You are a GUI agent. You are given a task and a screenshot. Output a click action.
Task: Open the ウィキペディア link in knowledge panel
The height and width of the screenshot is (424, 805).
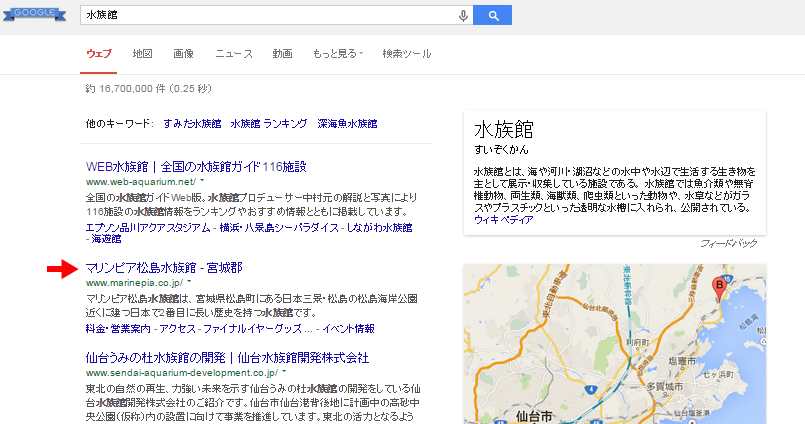[x=503, y=219]
